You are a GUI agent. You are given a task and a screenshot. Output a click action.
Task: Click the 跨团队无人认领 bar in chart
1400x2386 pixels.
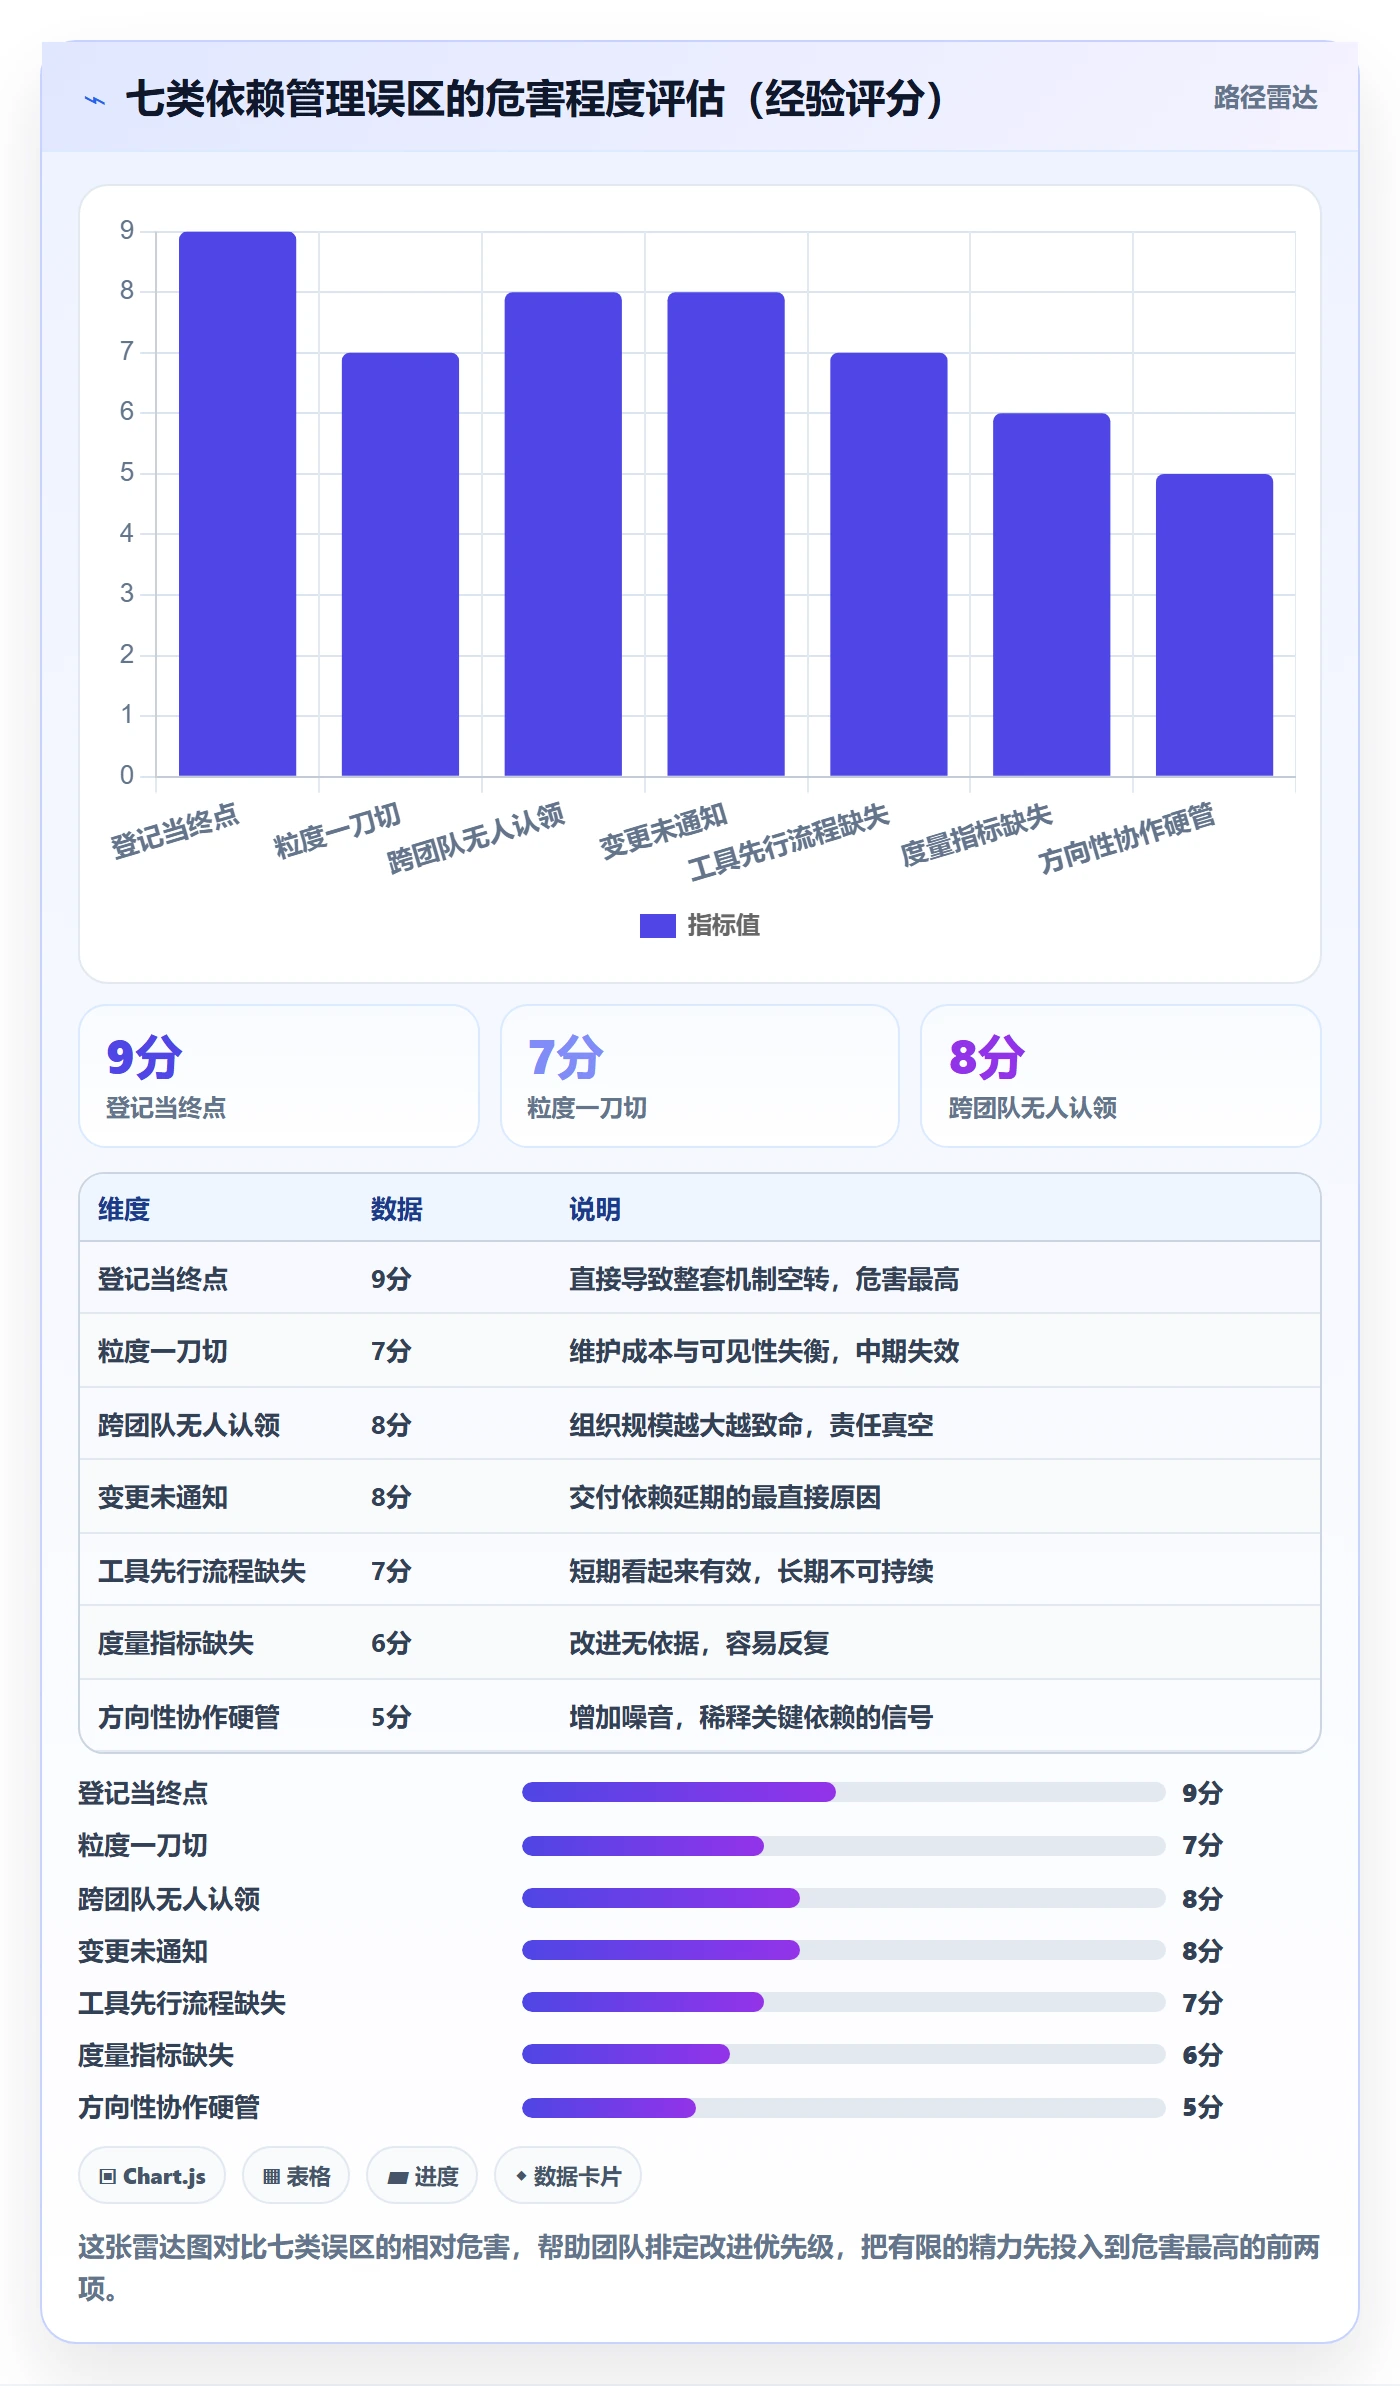click(563, 534)
